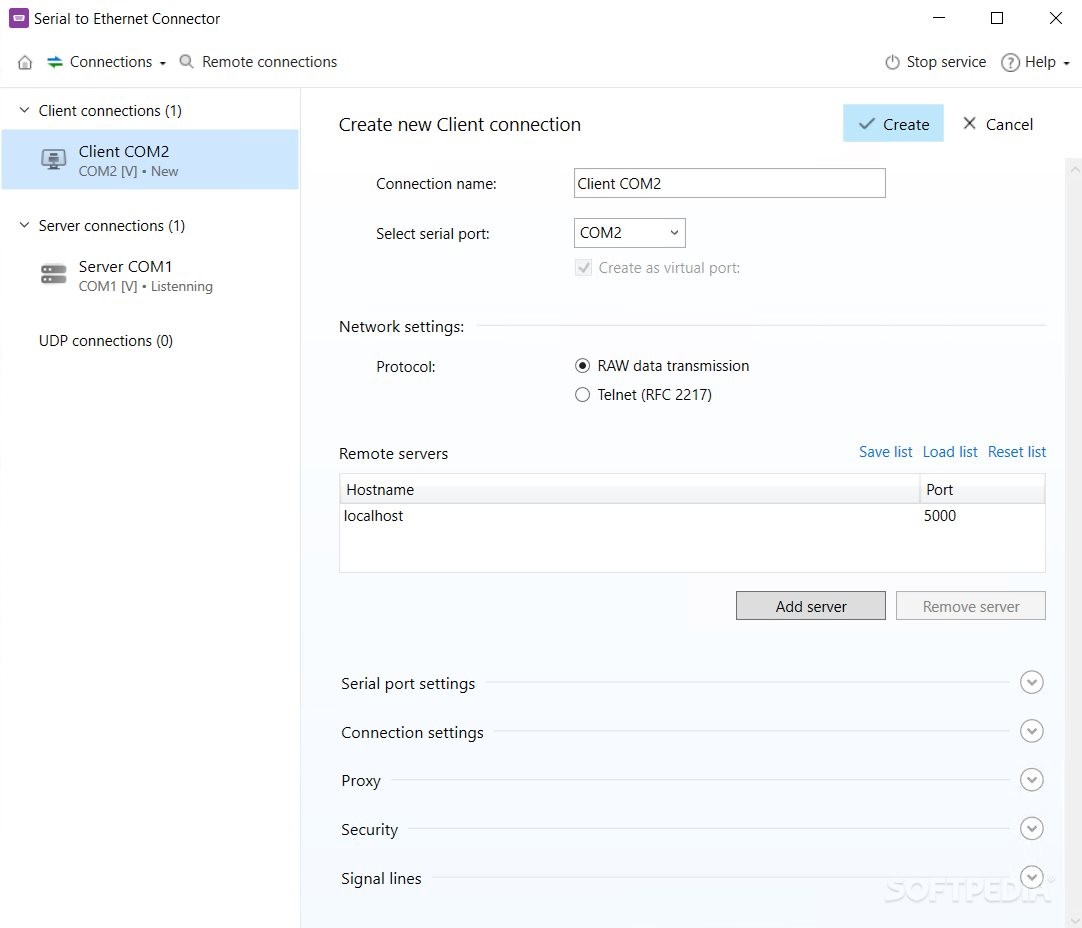Image resolution: width=1082 pixels, height=928 pixels.
Task: Expand the Signal lines section
Action: click(x=1032, y=878)
